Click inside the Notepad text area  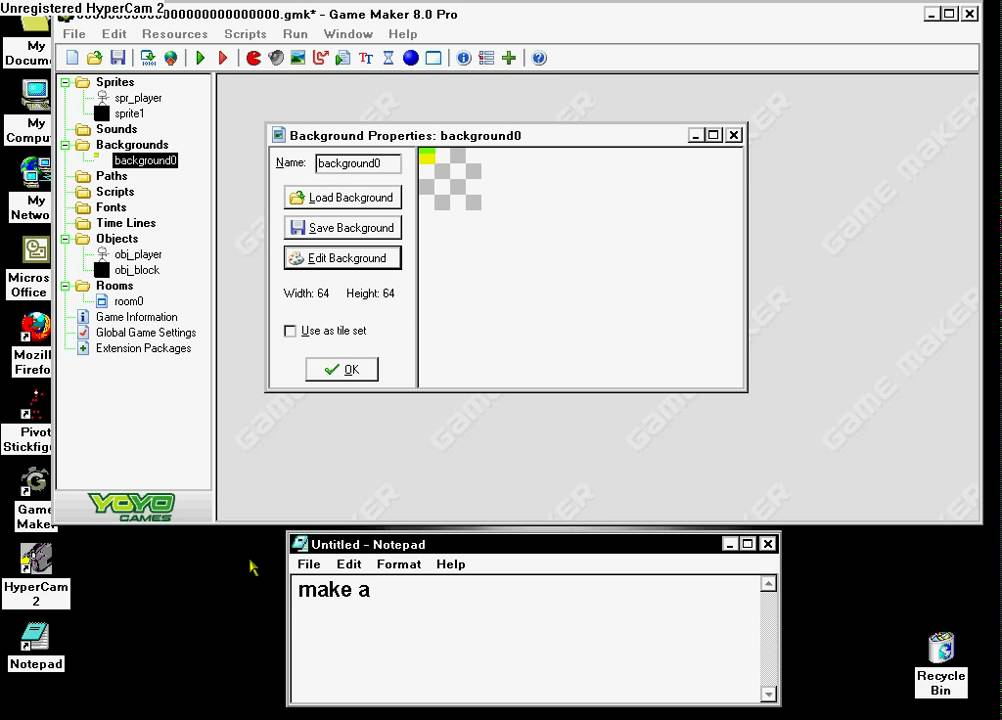(525, 639)
